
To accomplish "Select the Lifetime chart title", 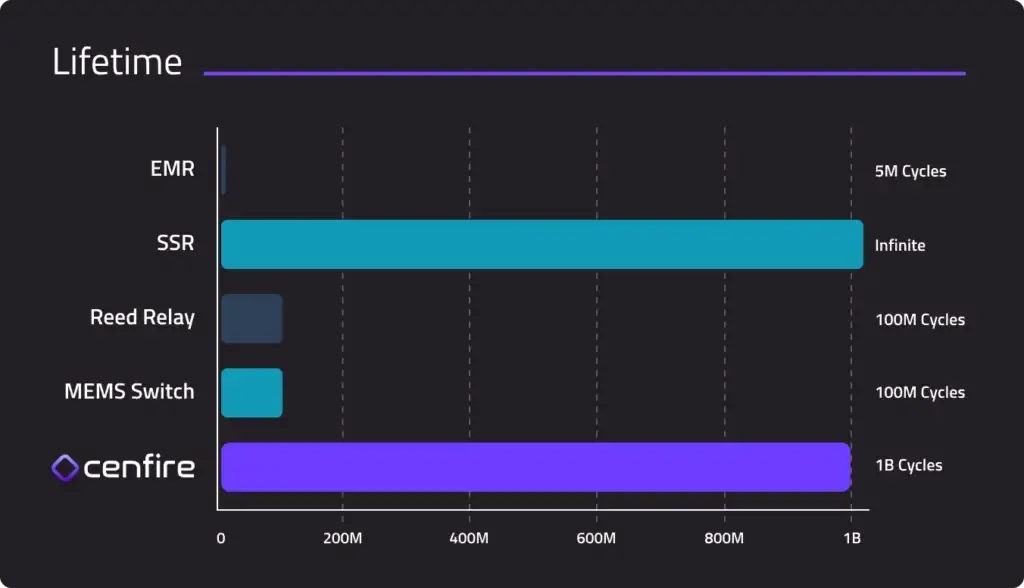I will coord(117,61).
